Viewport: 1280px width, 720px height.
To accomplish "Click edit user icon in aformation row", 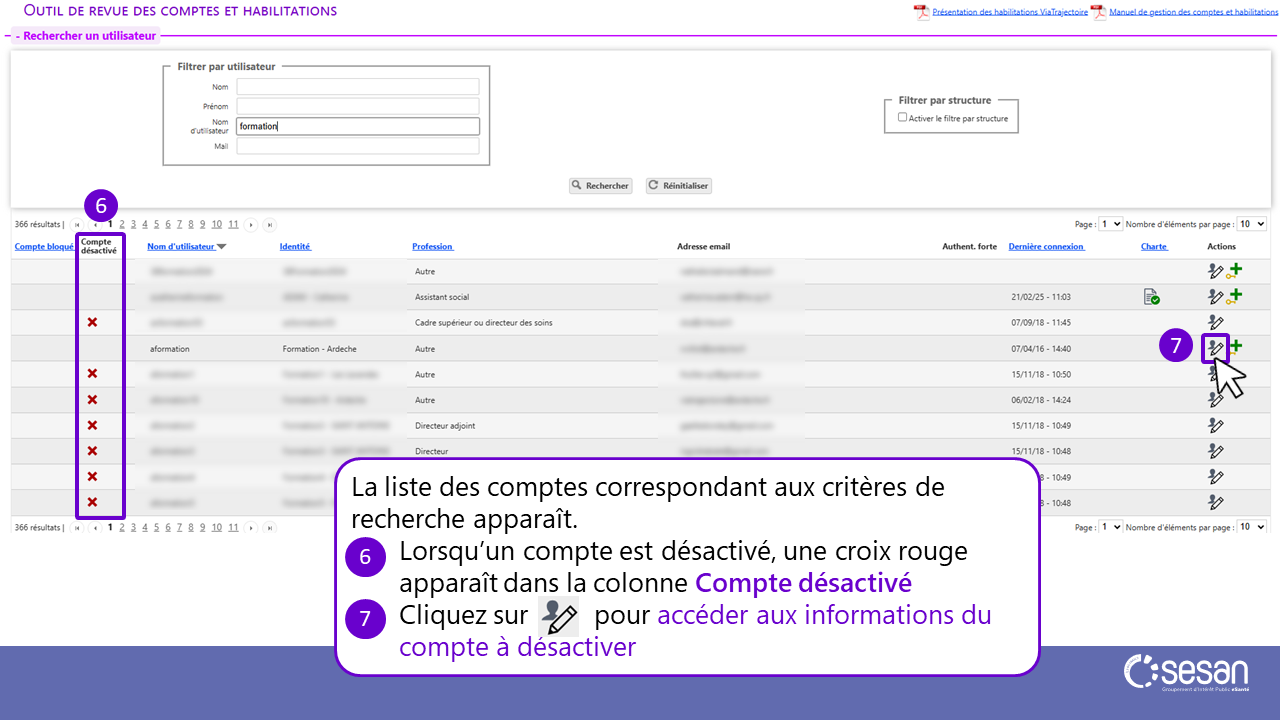I will [x=1215, y=348].
